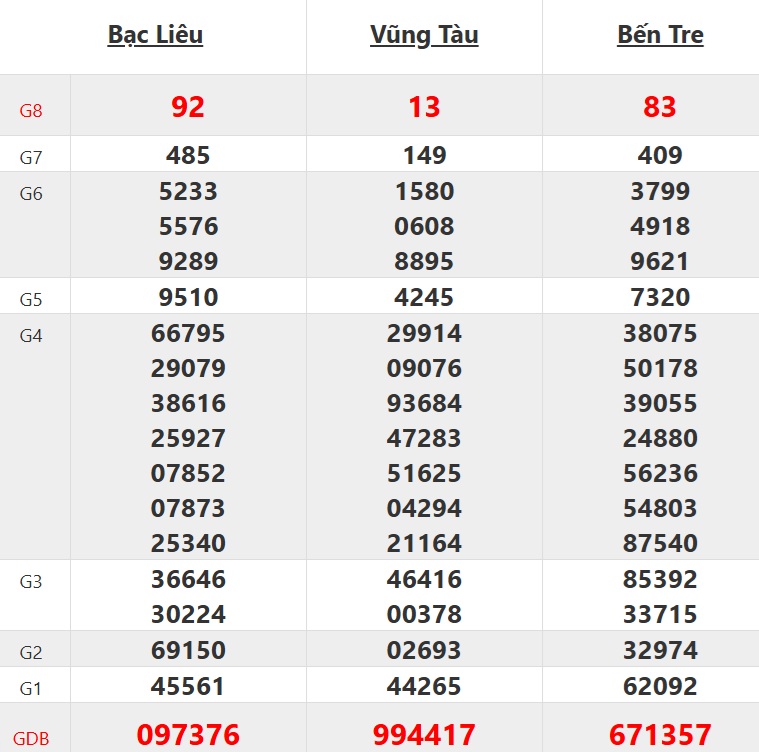This screenshot has height=752, width=759.
Task: Click G2 number 69150
Action: coord(188,651)
